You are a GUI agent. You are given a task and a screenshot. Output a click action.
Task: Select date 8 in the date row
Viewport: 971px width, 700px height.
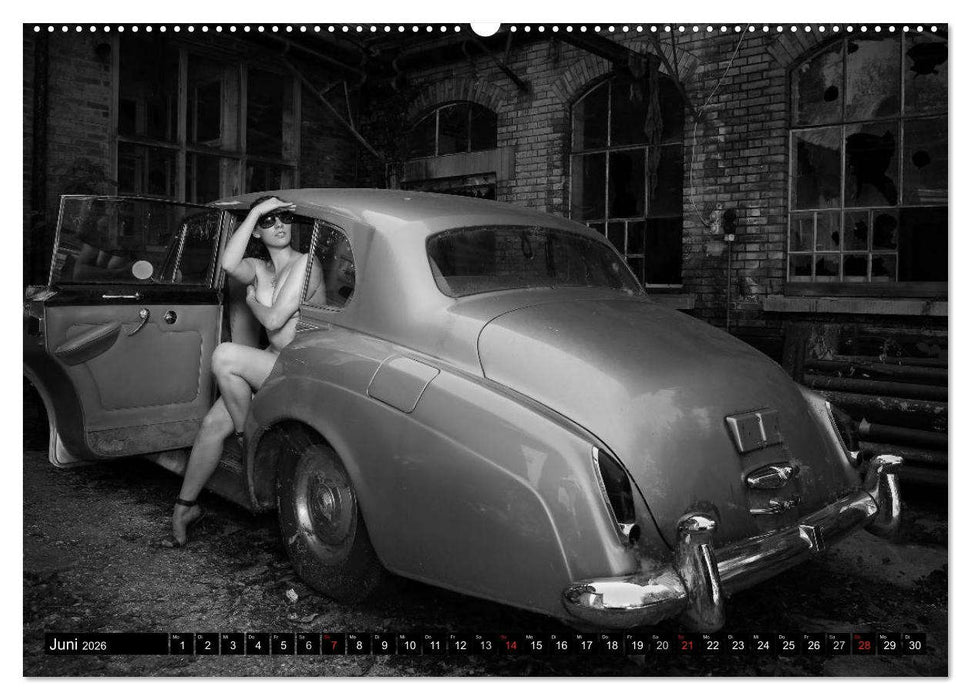(x=358, y=646)
